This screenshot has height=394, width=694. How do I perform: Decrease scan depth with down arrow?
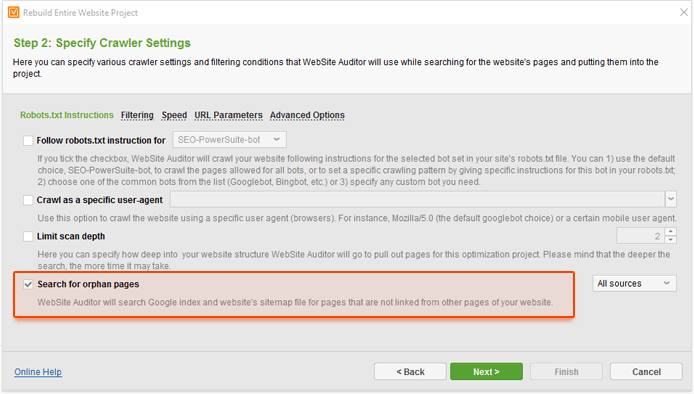click(x=671, y=240)
